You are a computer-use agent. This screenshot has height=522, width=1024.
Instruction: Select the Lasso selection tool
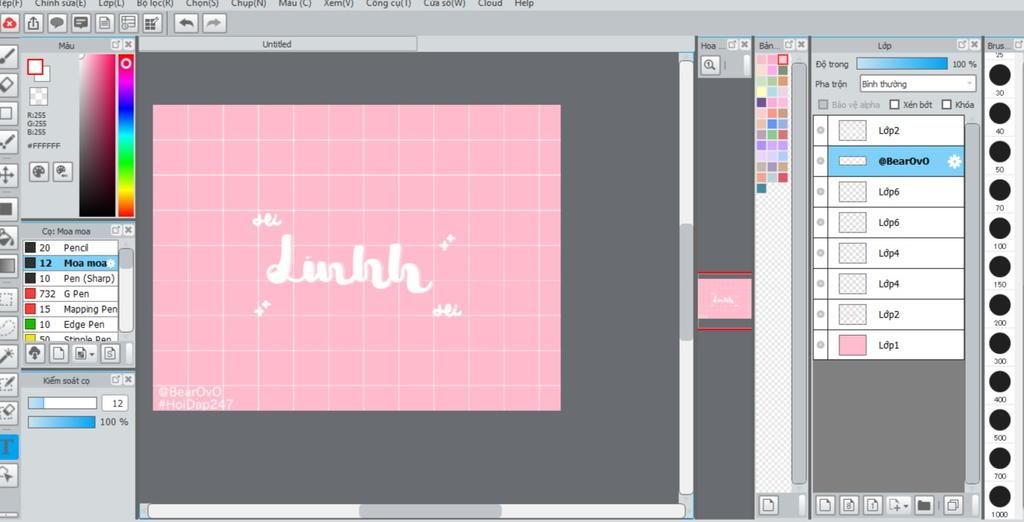[x=7, y=328]
